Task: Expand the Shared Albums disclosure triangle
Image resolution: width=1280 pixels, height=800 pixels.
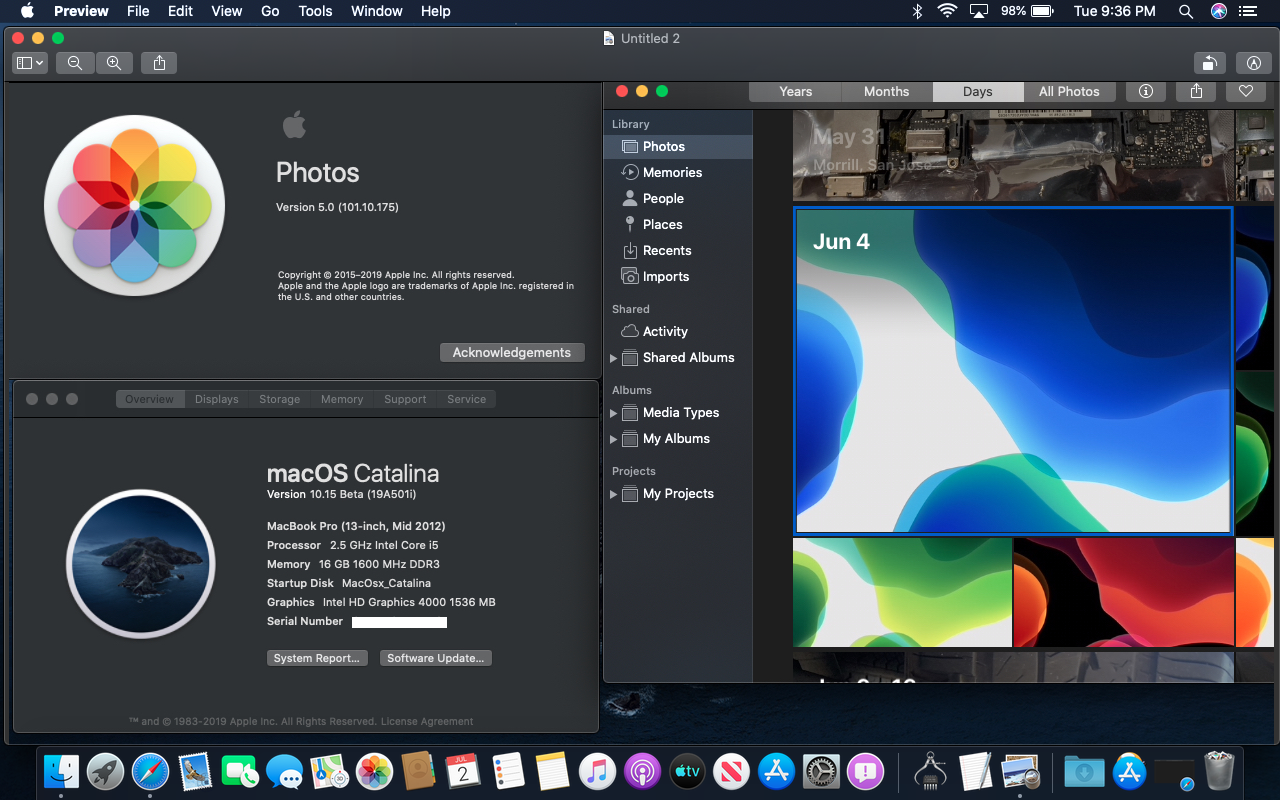Action: 613,358
